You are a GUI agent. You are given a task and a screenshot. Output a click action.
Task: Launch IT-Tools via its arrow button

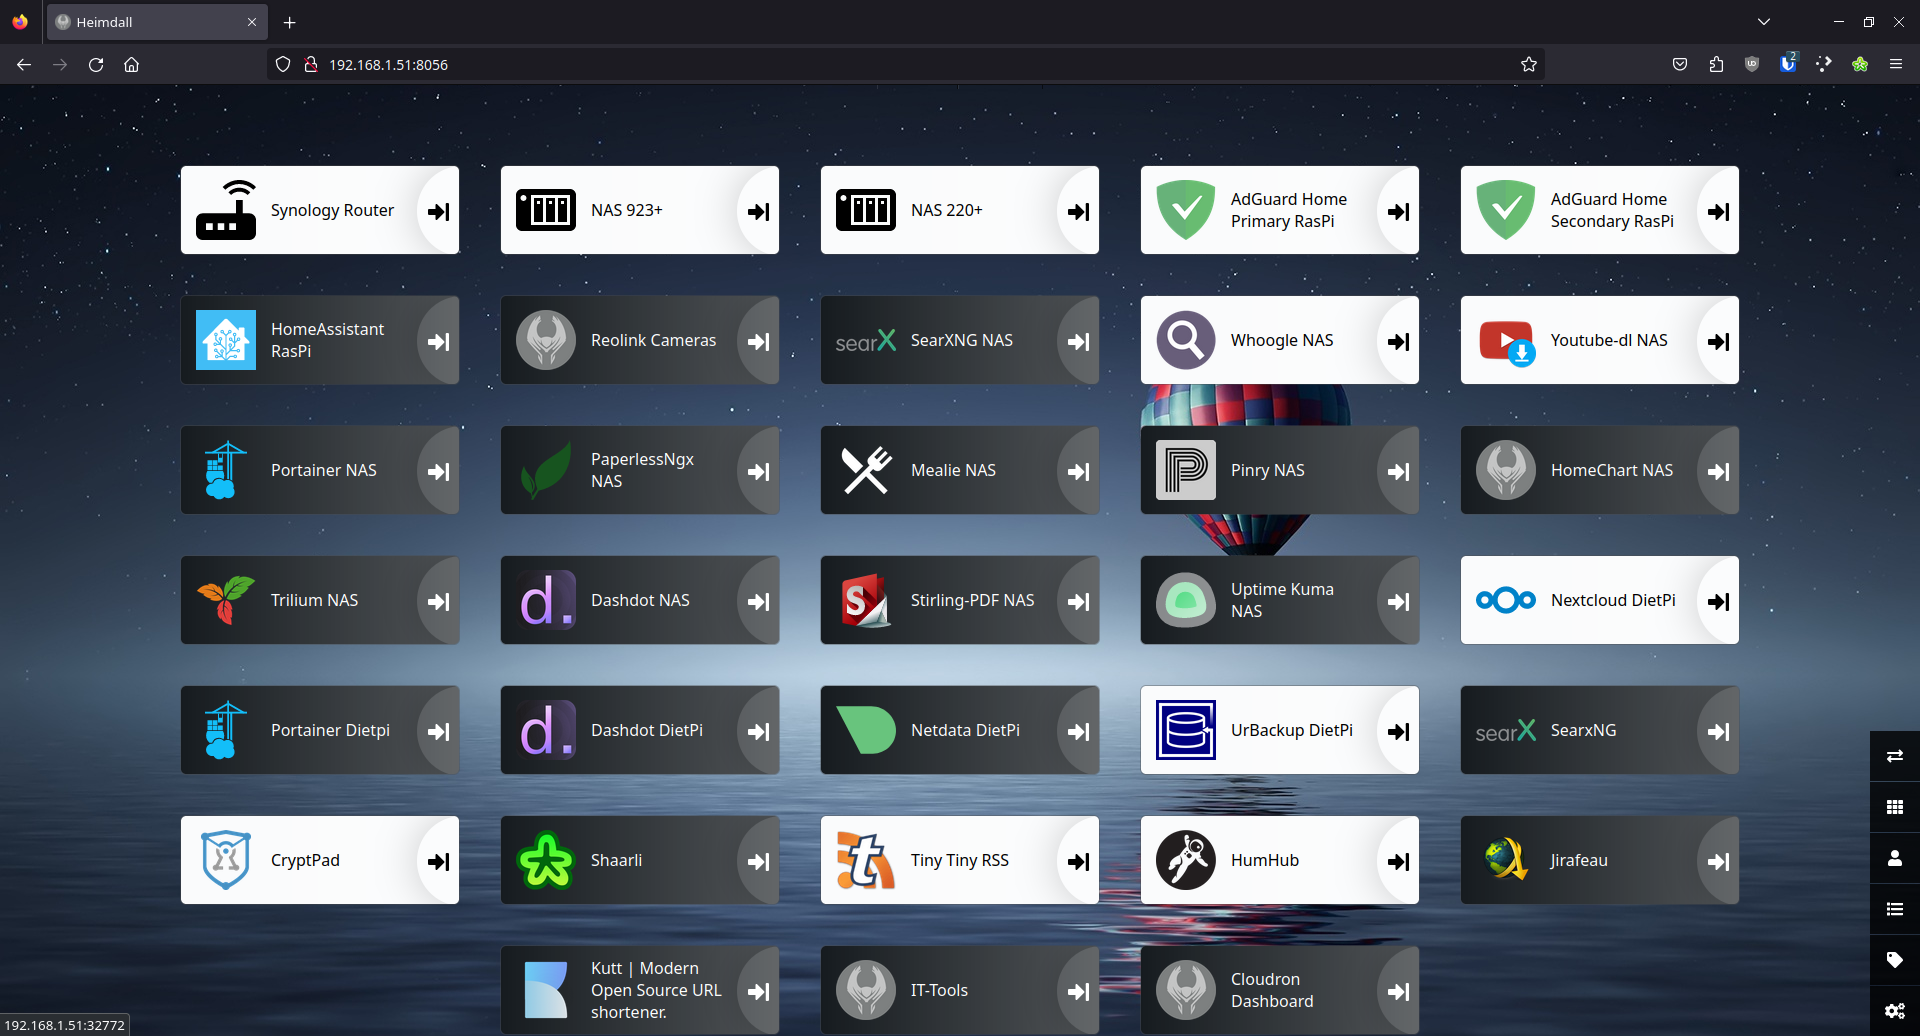pos(1079,991)
